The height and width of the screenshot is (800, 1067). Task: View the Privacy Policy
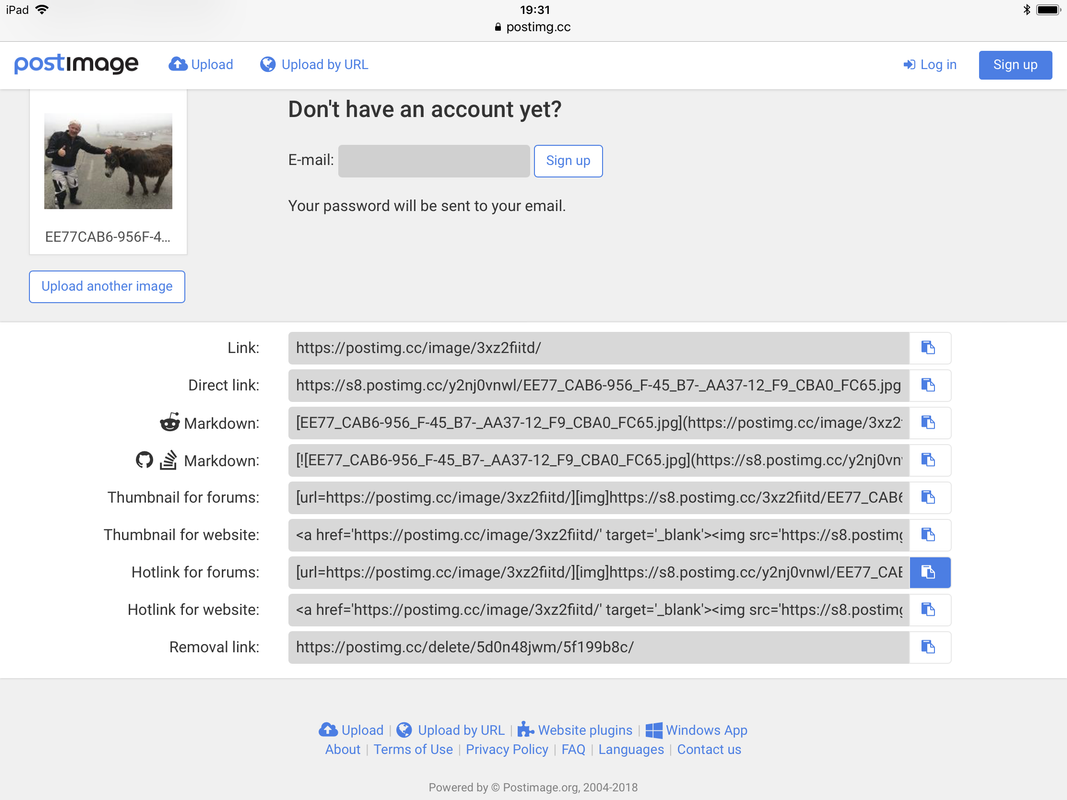[x=507, y=750]
